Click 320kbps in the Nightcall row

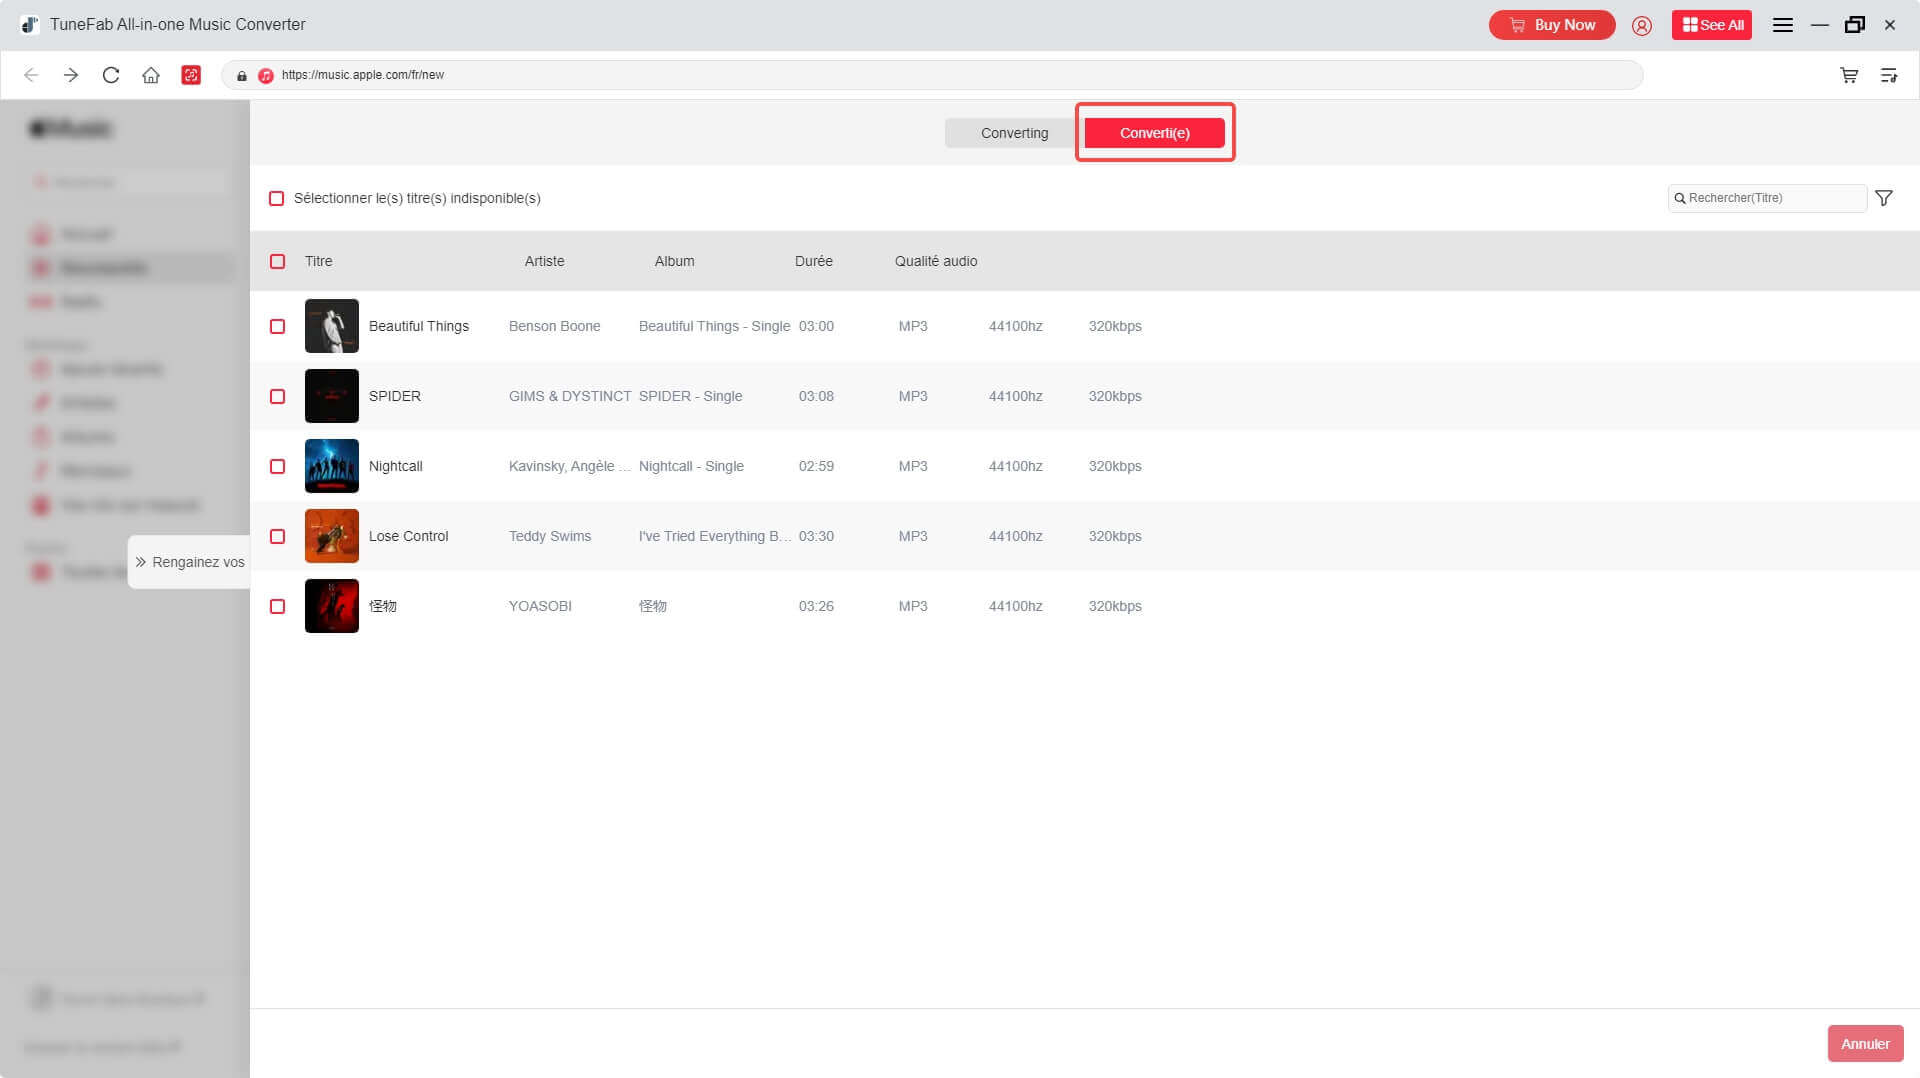coord(1115,466)
